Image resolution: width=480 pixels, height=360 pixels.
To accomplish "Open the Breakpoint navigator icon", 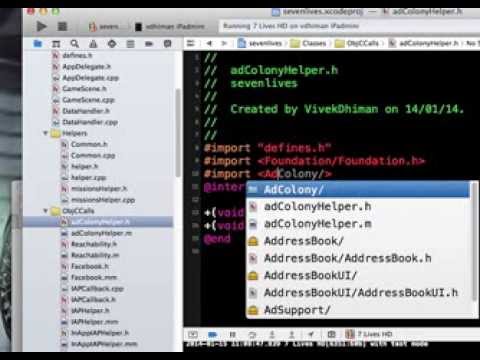I will coord(149,44).
